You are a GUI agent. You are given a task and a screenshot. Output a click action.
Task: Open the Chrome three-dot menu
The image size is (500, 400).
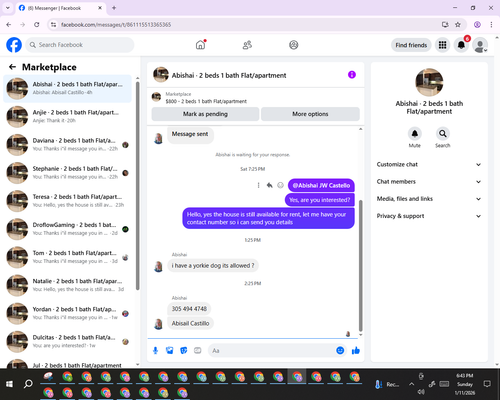(491, 25)
